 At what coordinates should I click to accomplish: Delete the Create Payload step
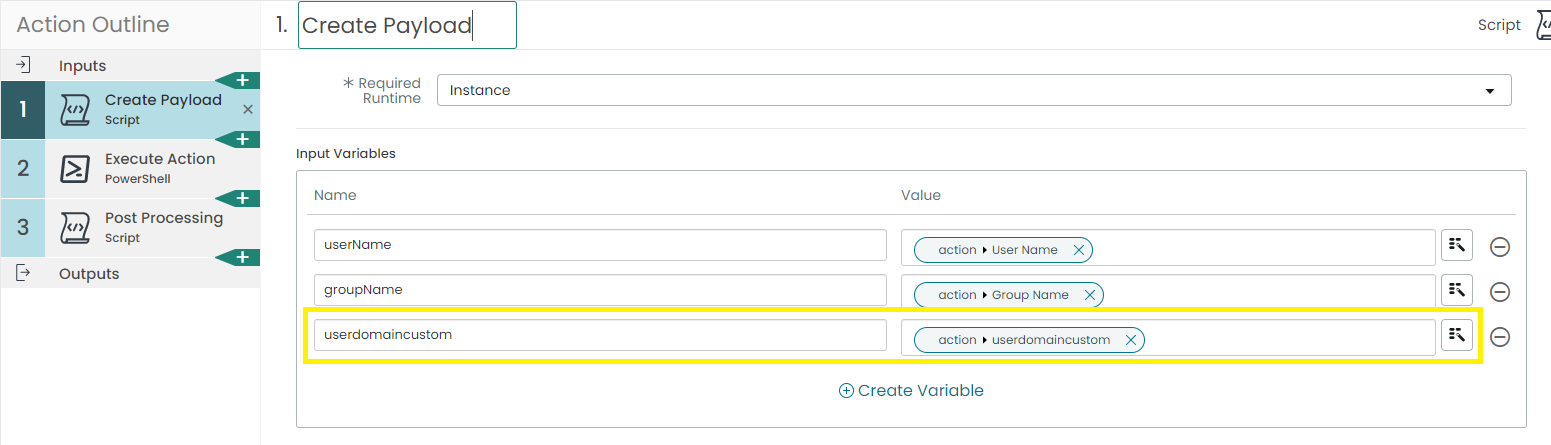tap(248, 109)
